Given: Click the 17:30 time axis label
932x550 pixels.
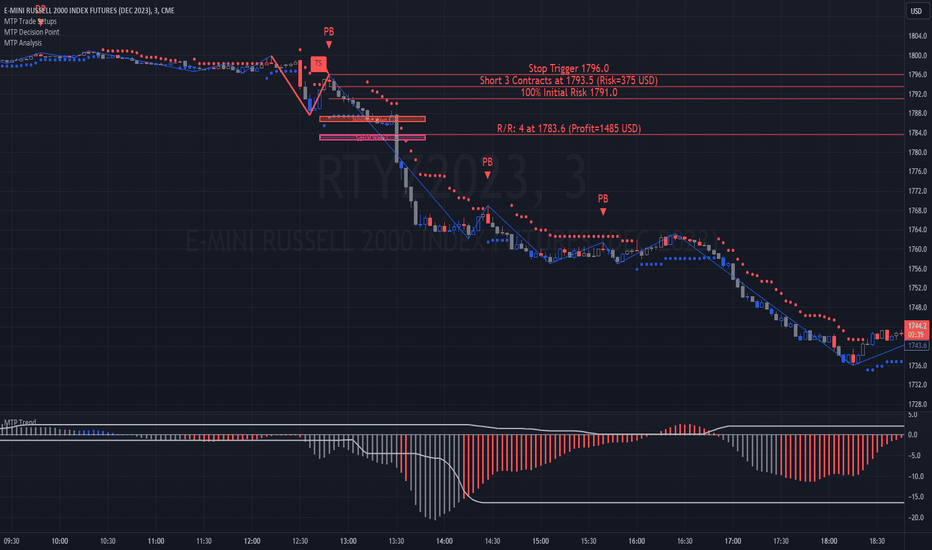Looking at the screenshot, I should coord(781,541).
